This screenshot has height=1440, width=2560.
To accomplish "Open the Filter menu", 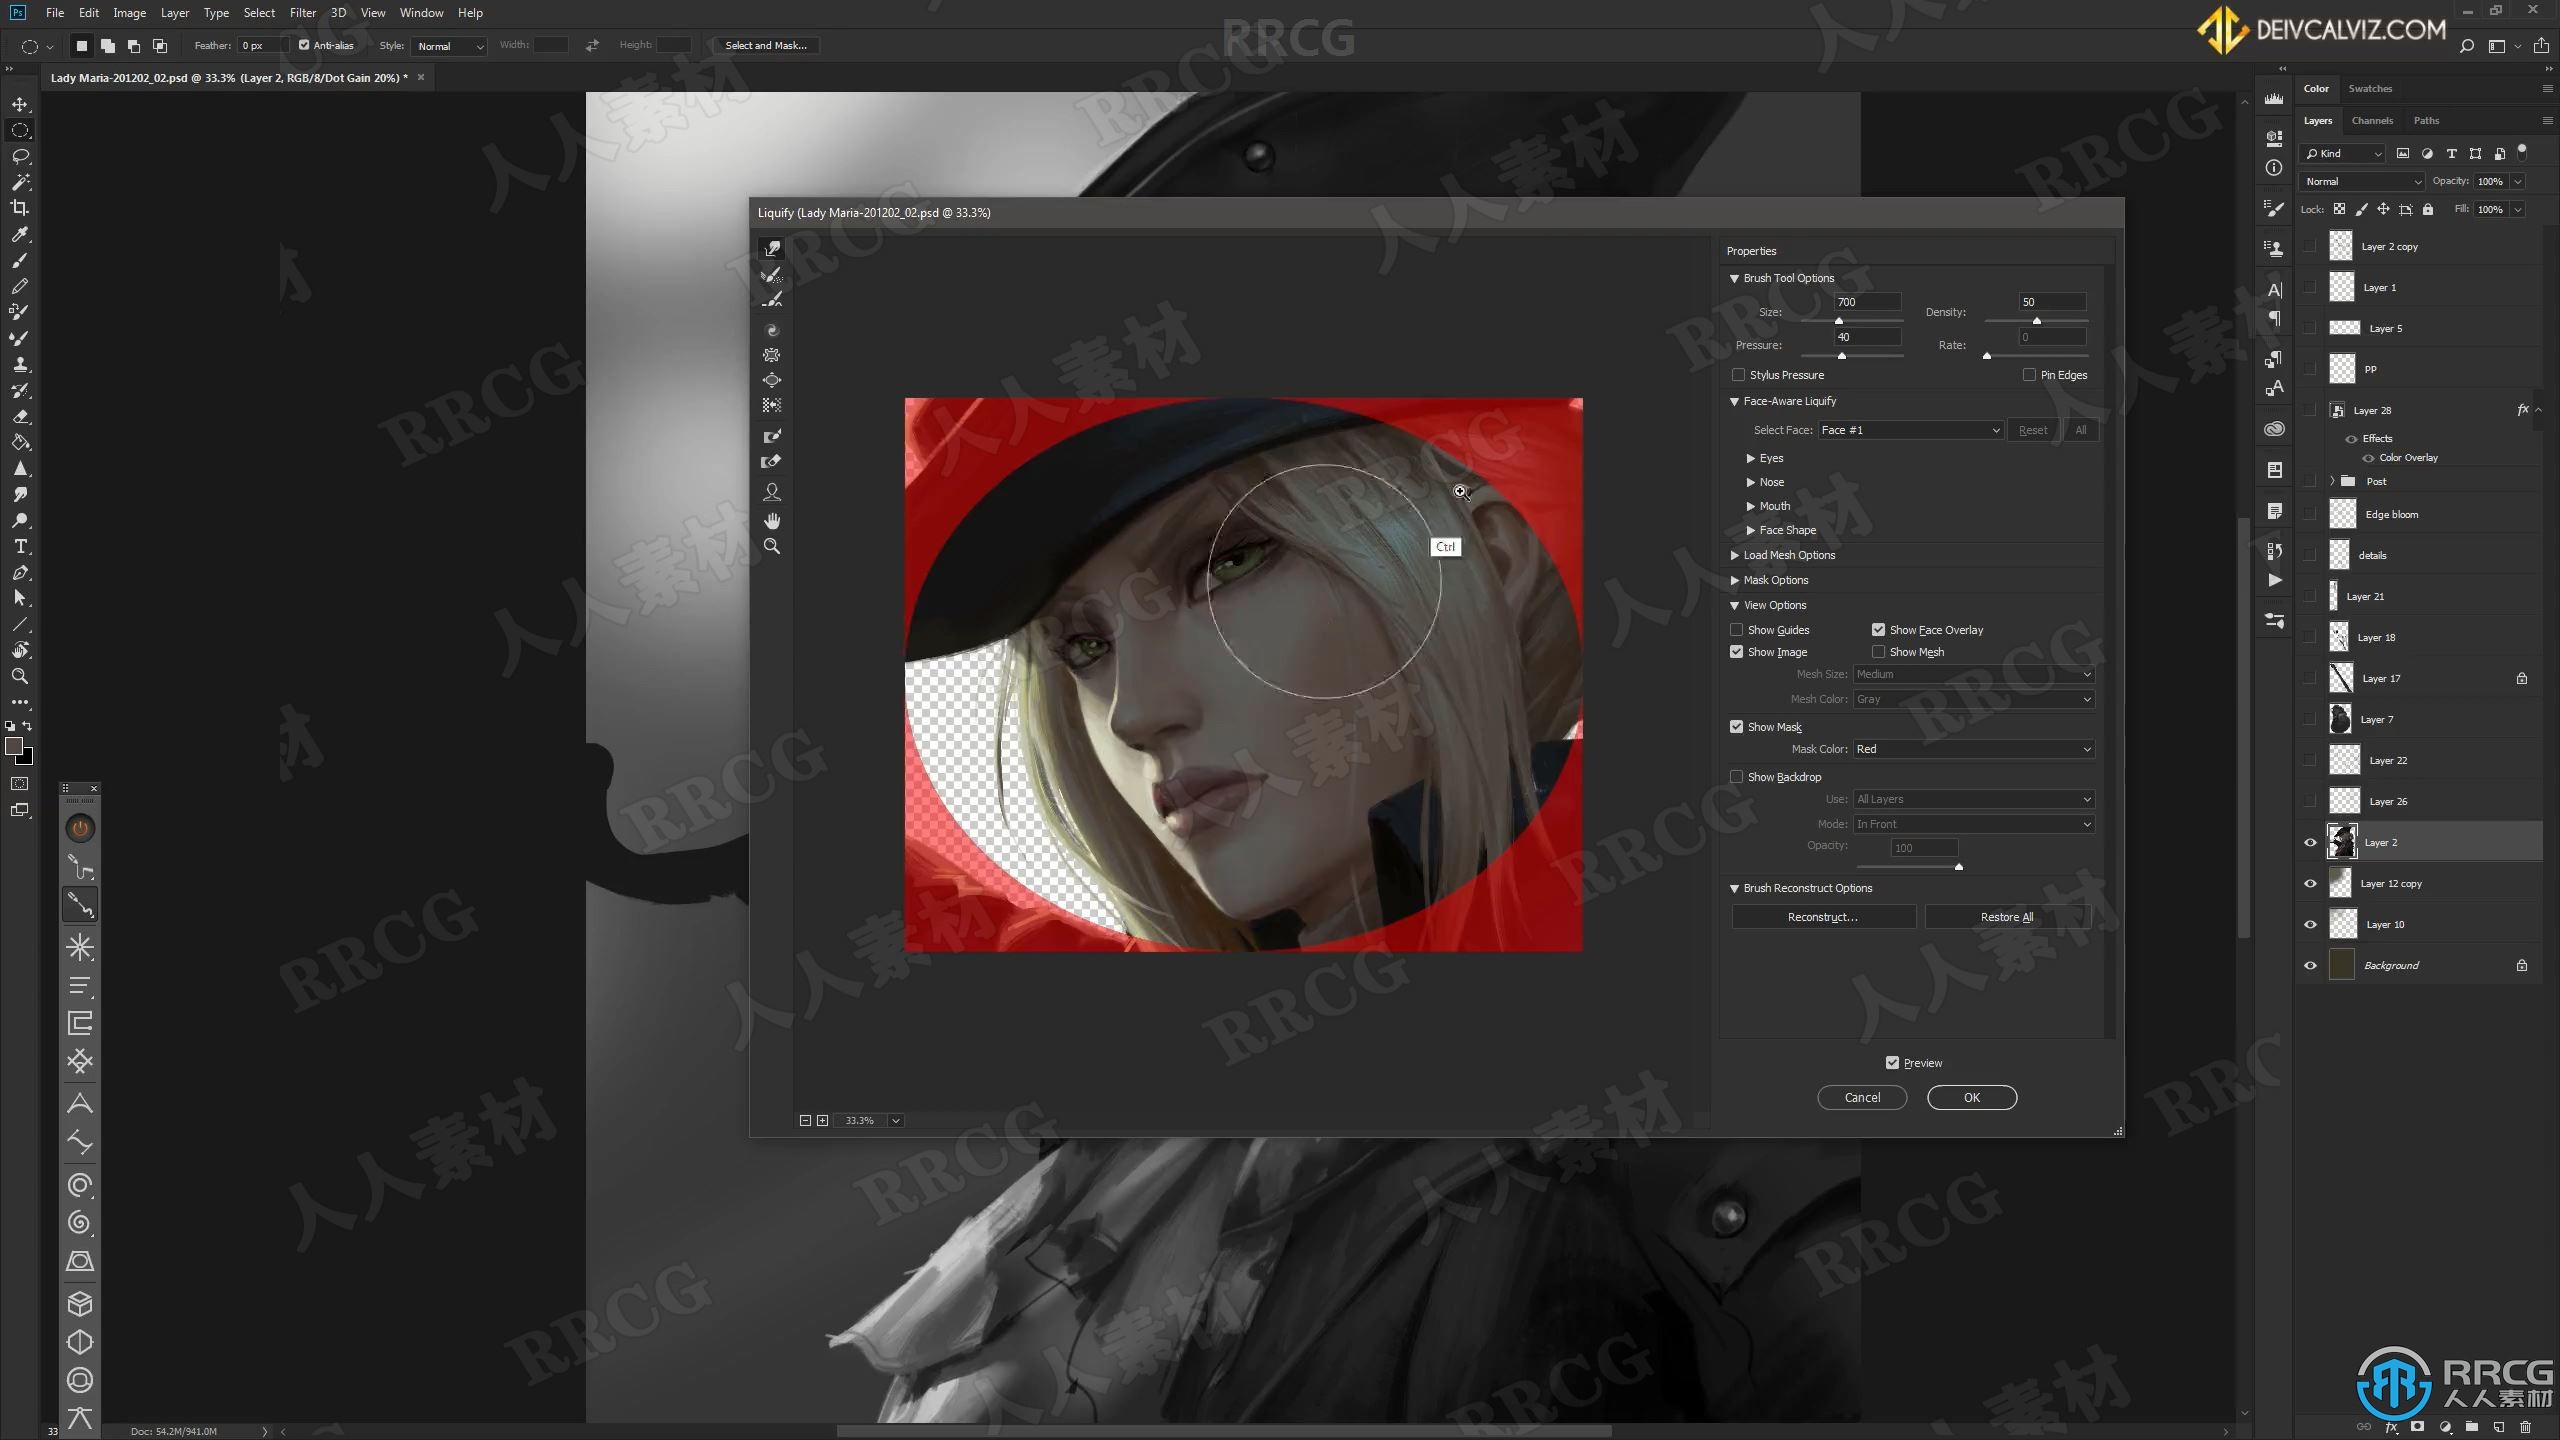I will (302, 12).
